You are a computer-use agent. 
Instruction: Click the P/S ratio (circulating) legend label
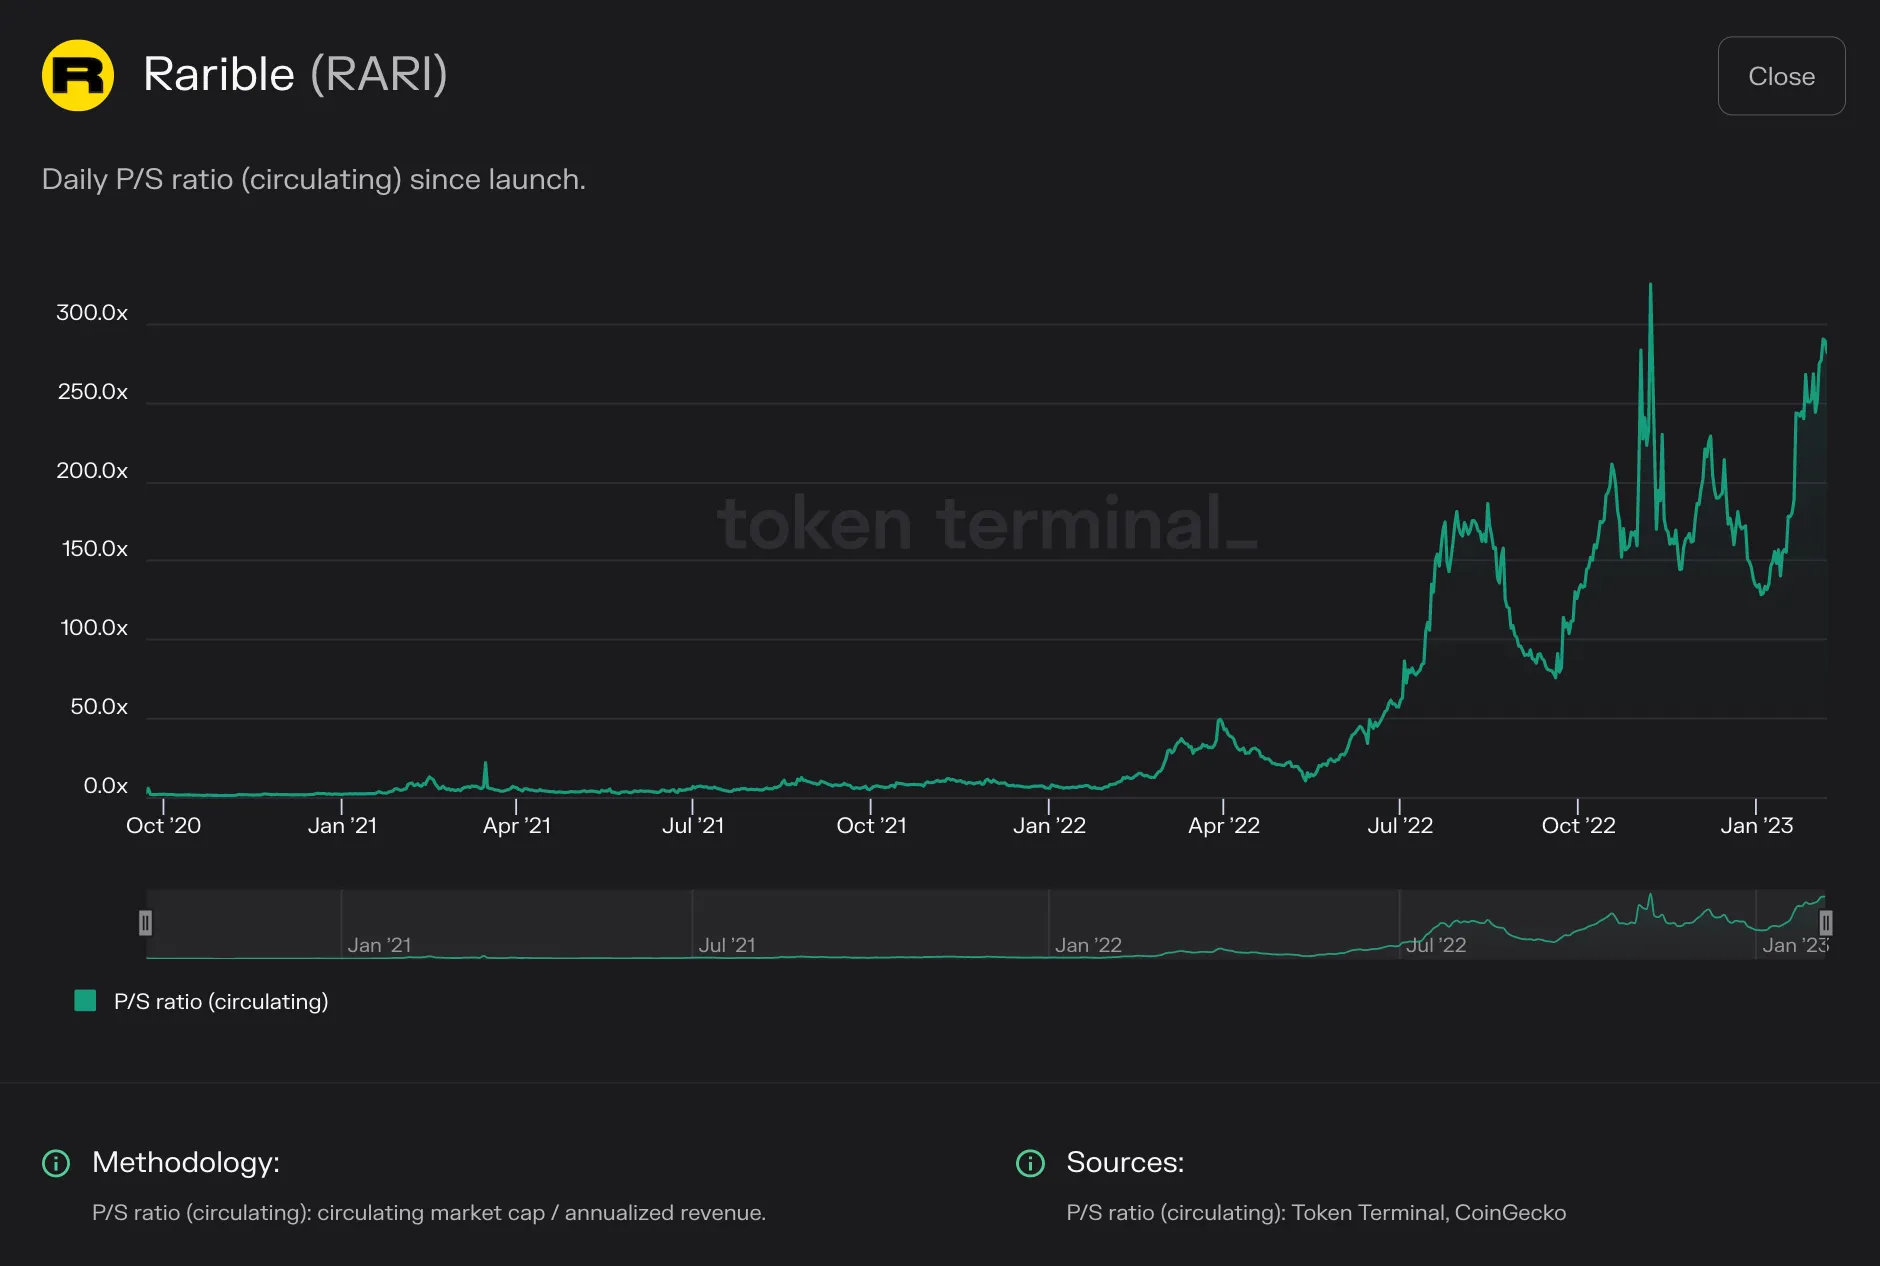[x=221, y=1002]
